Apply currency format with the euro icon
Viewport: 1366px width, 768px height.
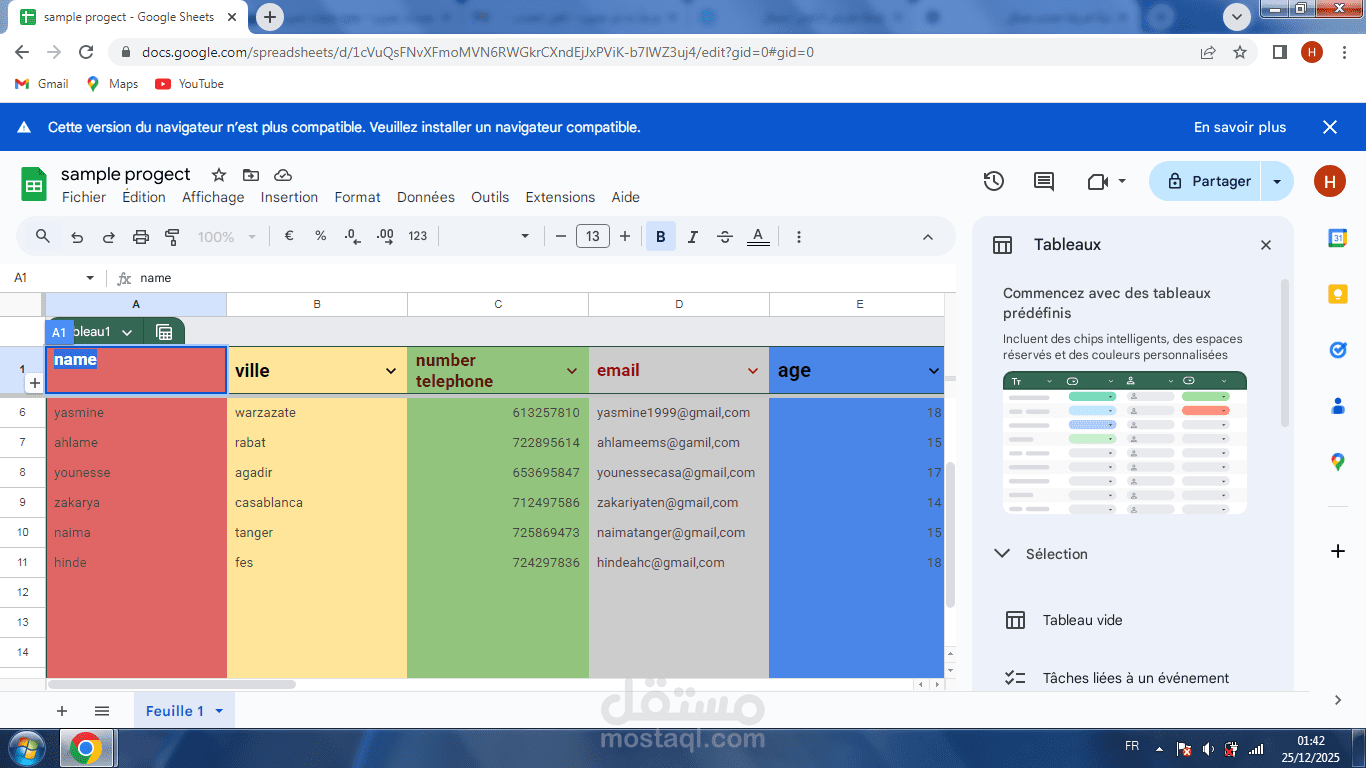tap(288, 236)
